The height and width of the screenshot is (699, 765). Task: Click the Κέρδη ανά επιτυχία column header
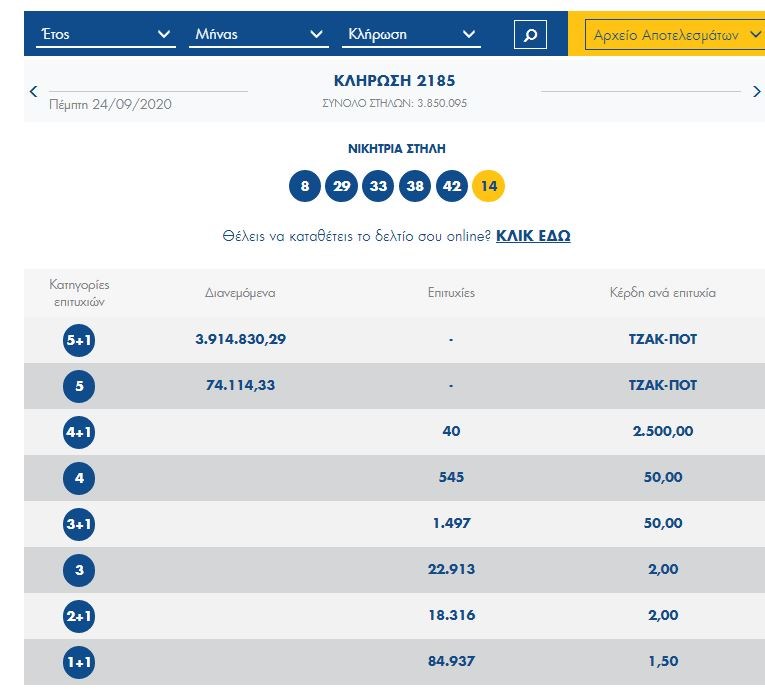[x=662, y=293]
